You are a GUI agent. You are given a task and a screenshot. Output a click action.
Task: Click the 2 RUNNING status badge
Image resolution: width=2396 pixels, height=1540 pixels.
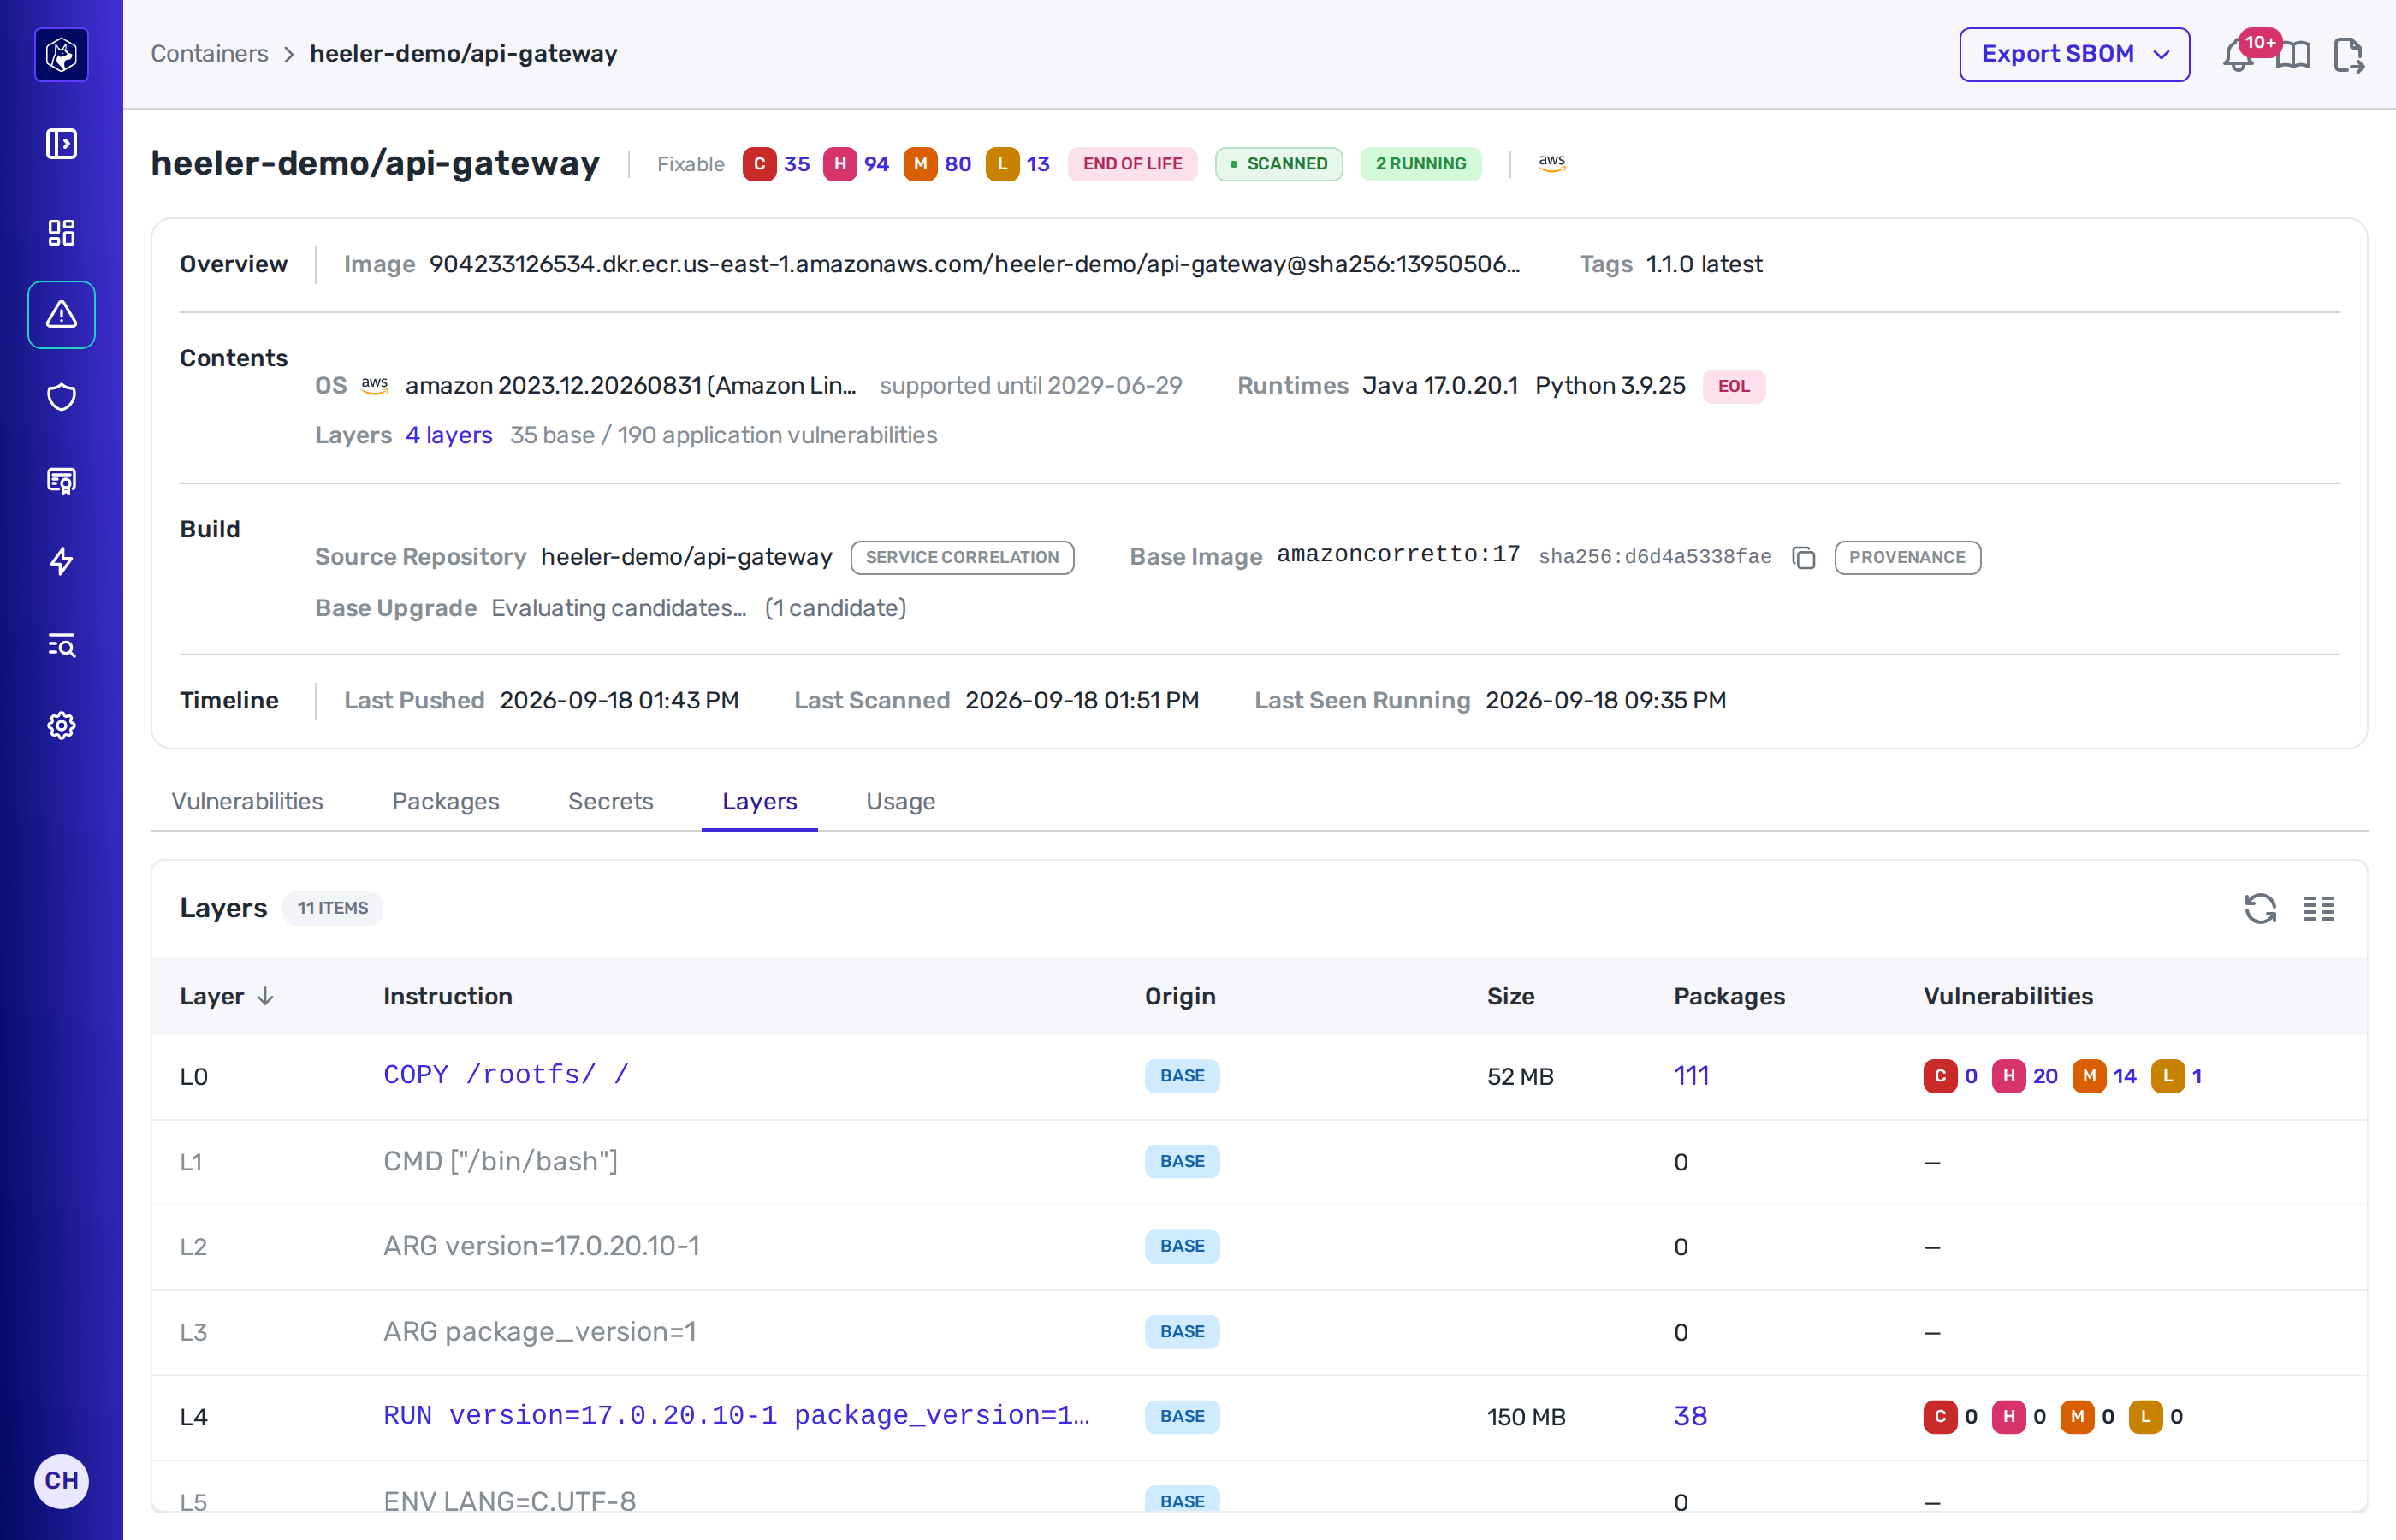click(x=1420, y=164)
